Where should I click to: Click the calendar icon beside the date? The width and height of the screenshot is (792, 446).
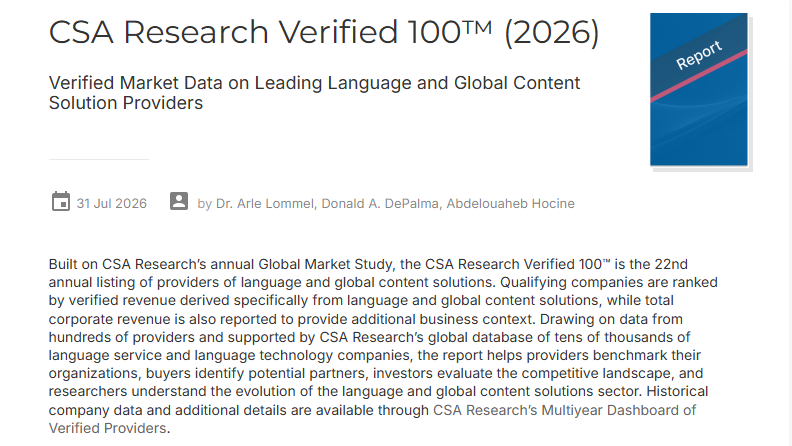61,202
